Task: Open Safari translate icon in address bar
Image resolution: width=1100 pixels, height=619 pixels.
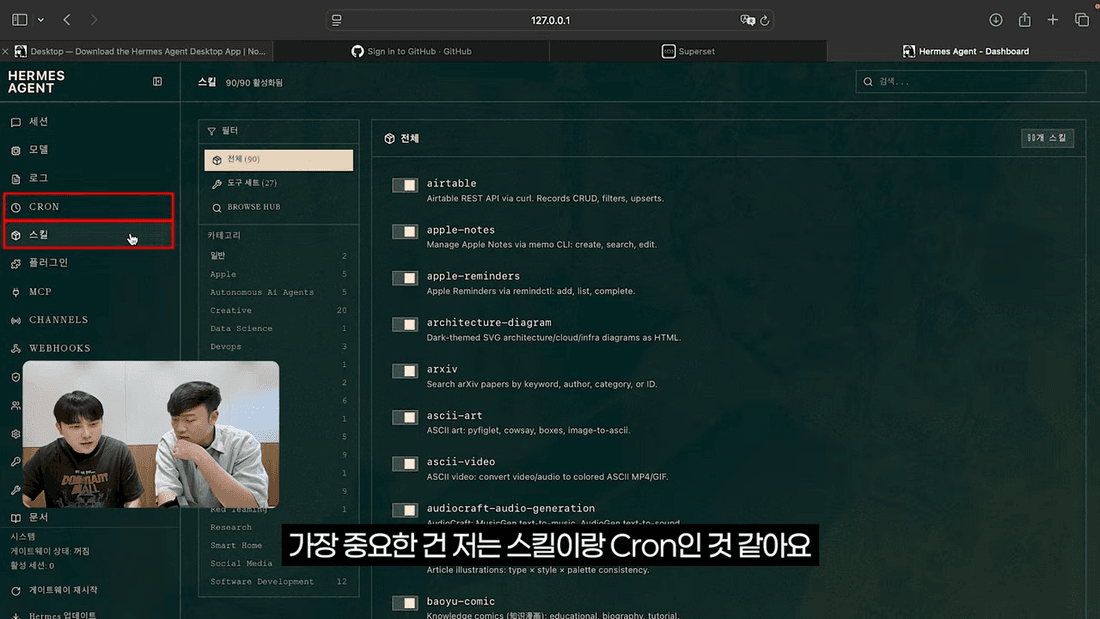Action: [747, 20]
